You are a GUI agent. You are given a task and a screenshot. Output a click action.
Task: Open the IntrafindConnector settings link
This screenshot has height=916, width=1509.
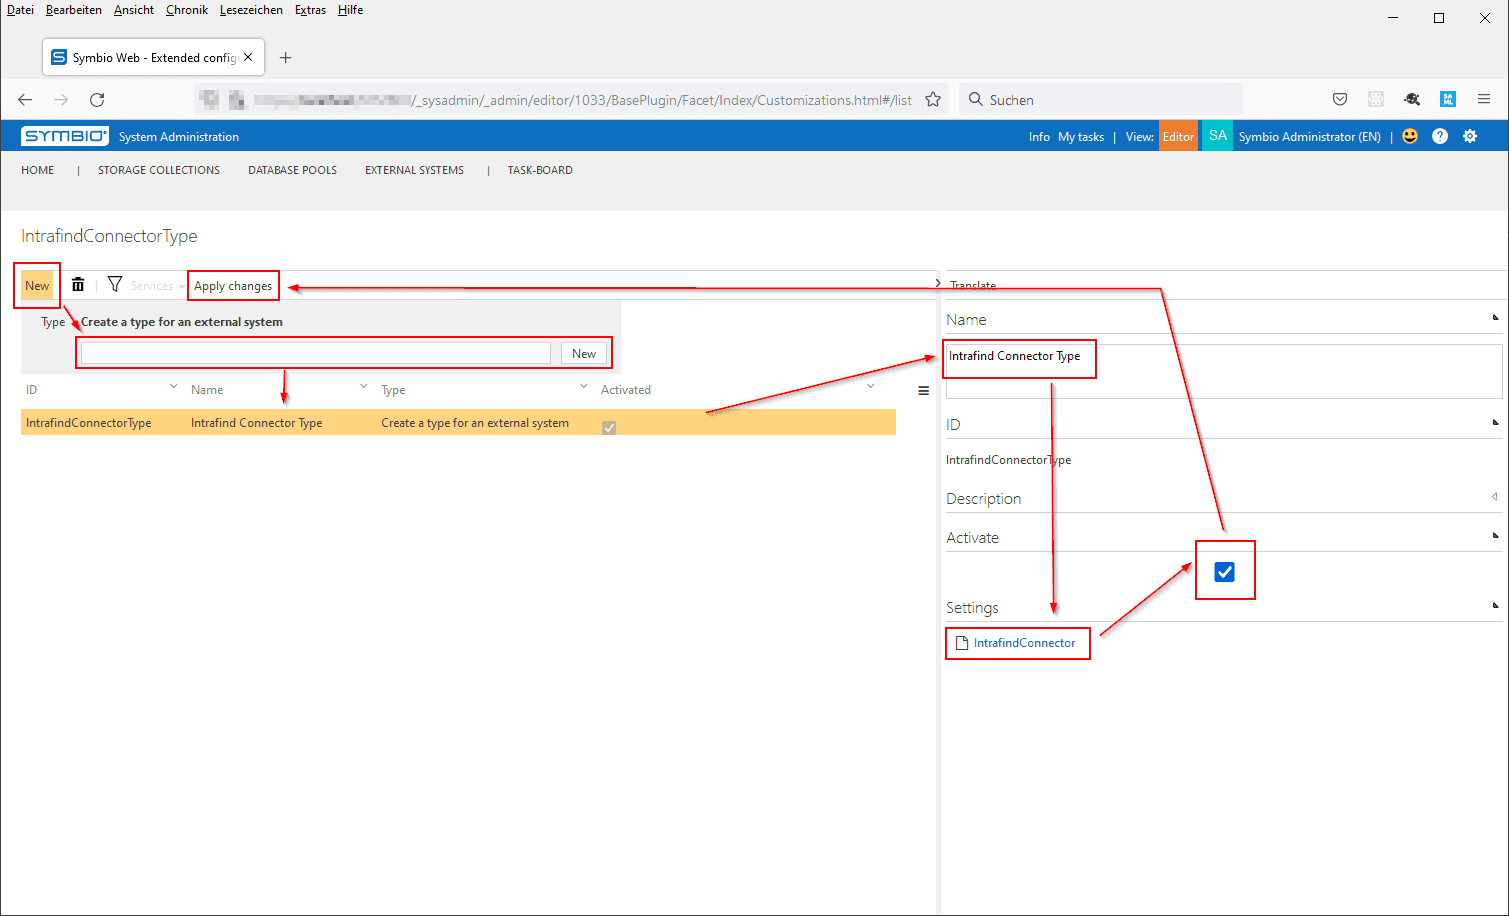[x=1024, y=643]
